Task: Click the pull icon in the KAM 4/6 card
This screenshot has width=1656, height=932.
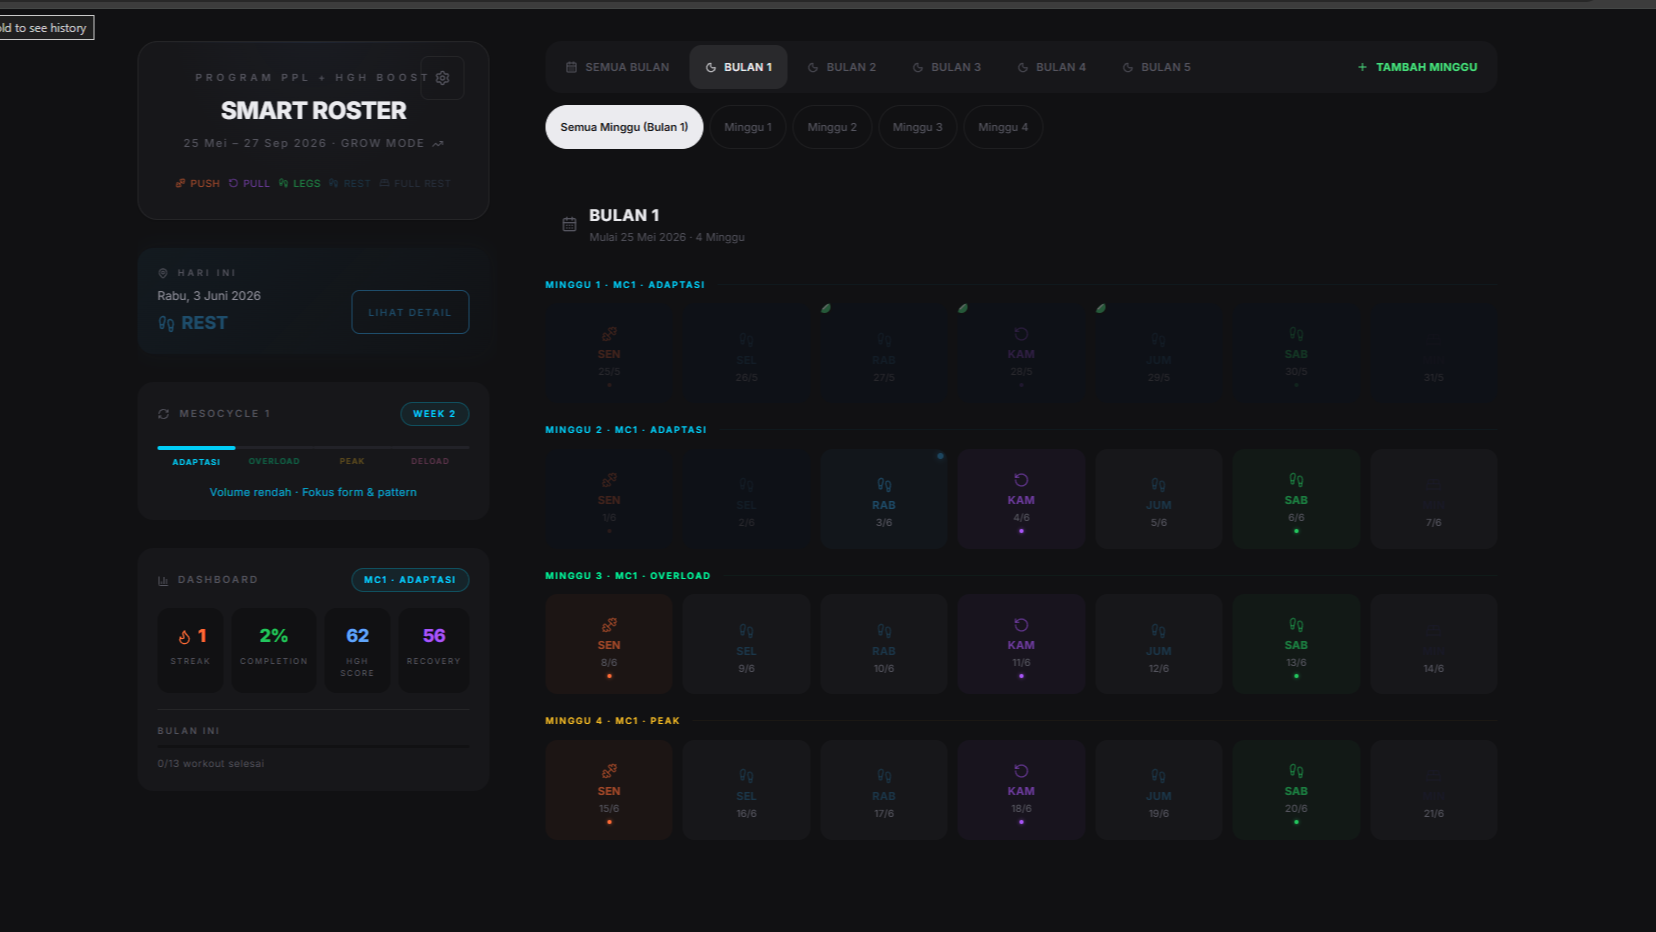Action: coord(1021,480)
